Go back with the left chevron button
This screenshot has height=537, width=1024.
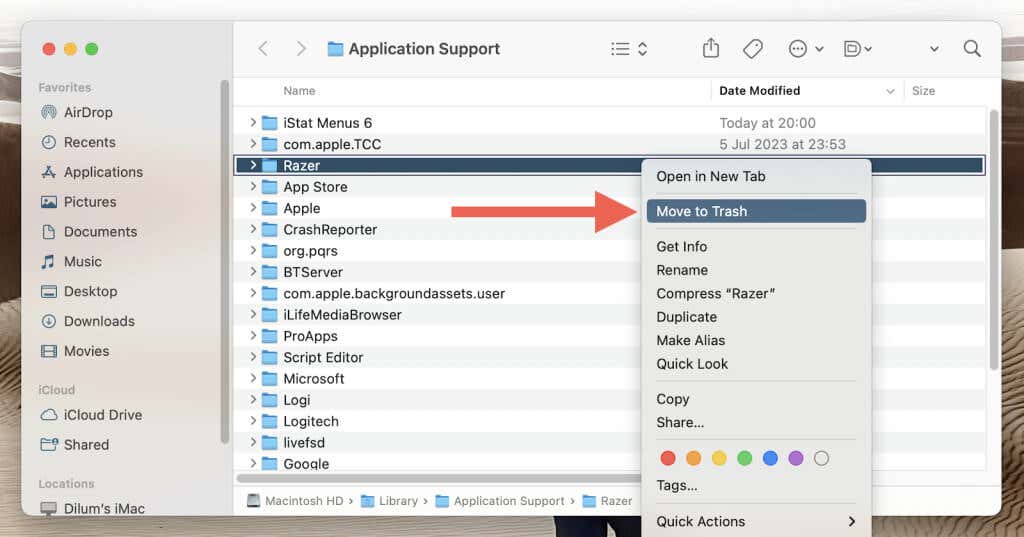tap(263, 49)
